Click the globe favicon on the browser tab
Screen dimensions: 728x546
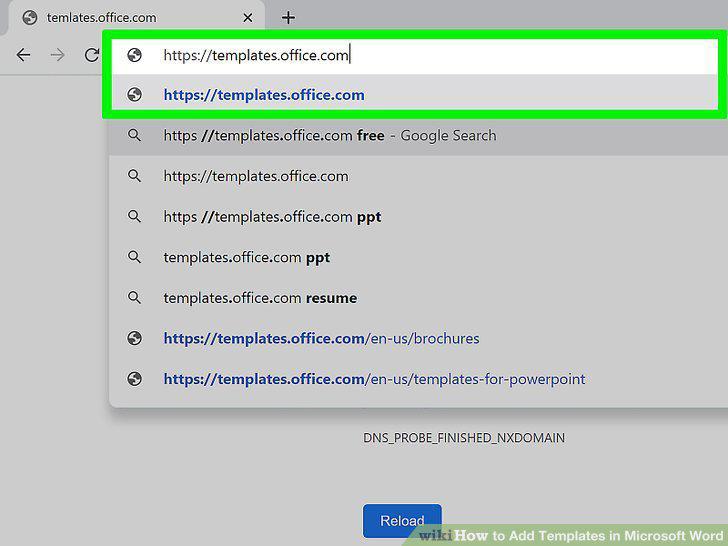coord(30,18)
